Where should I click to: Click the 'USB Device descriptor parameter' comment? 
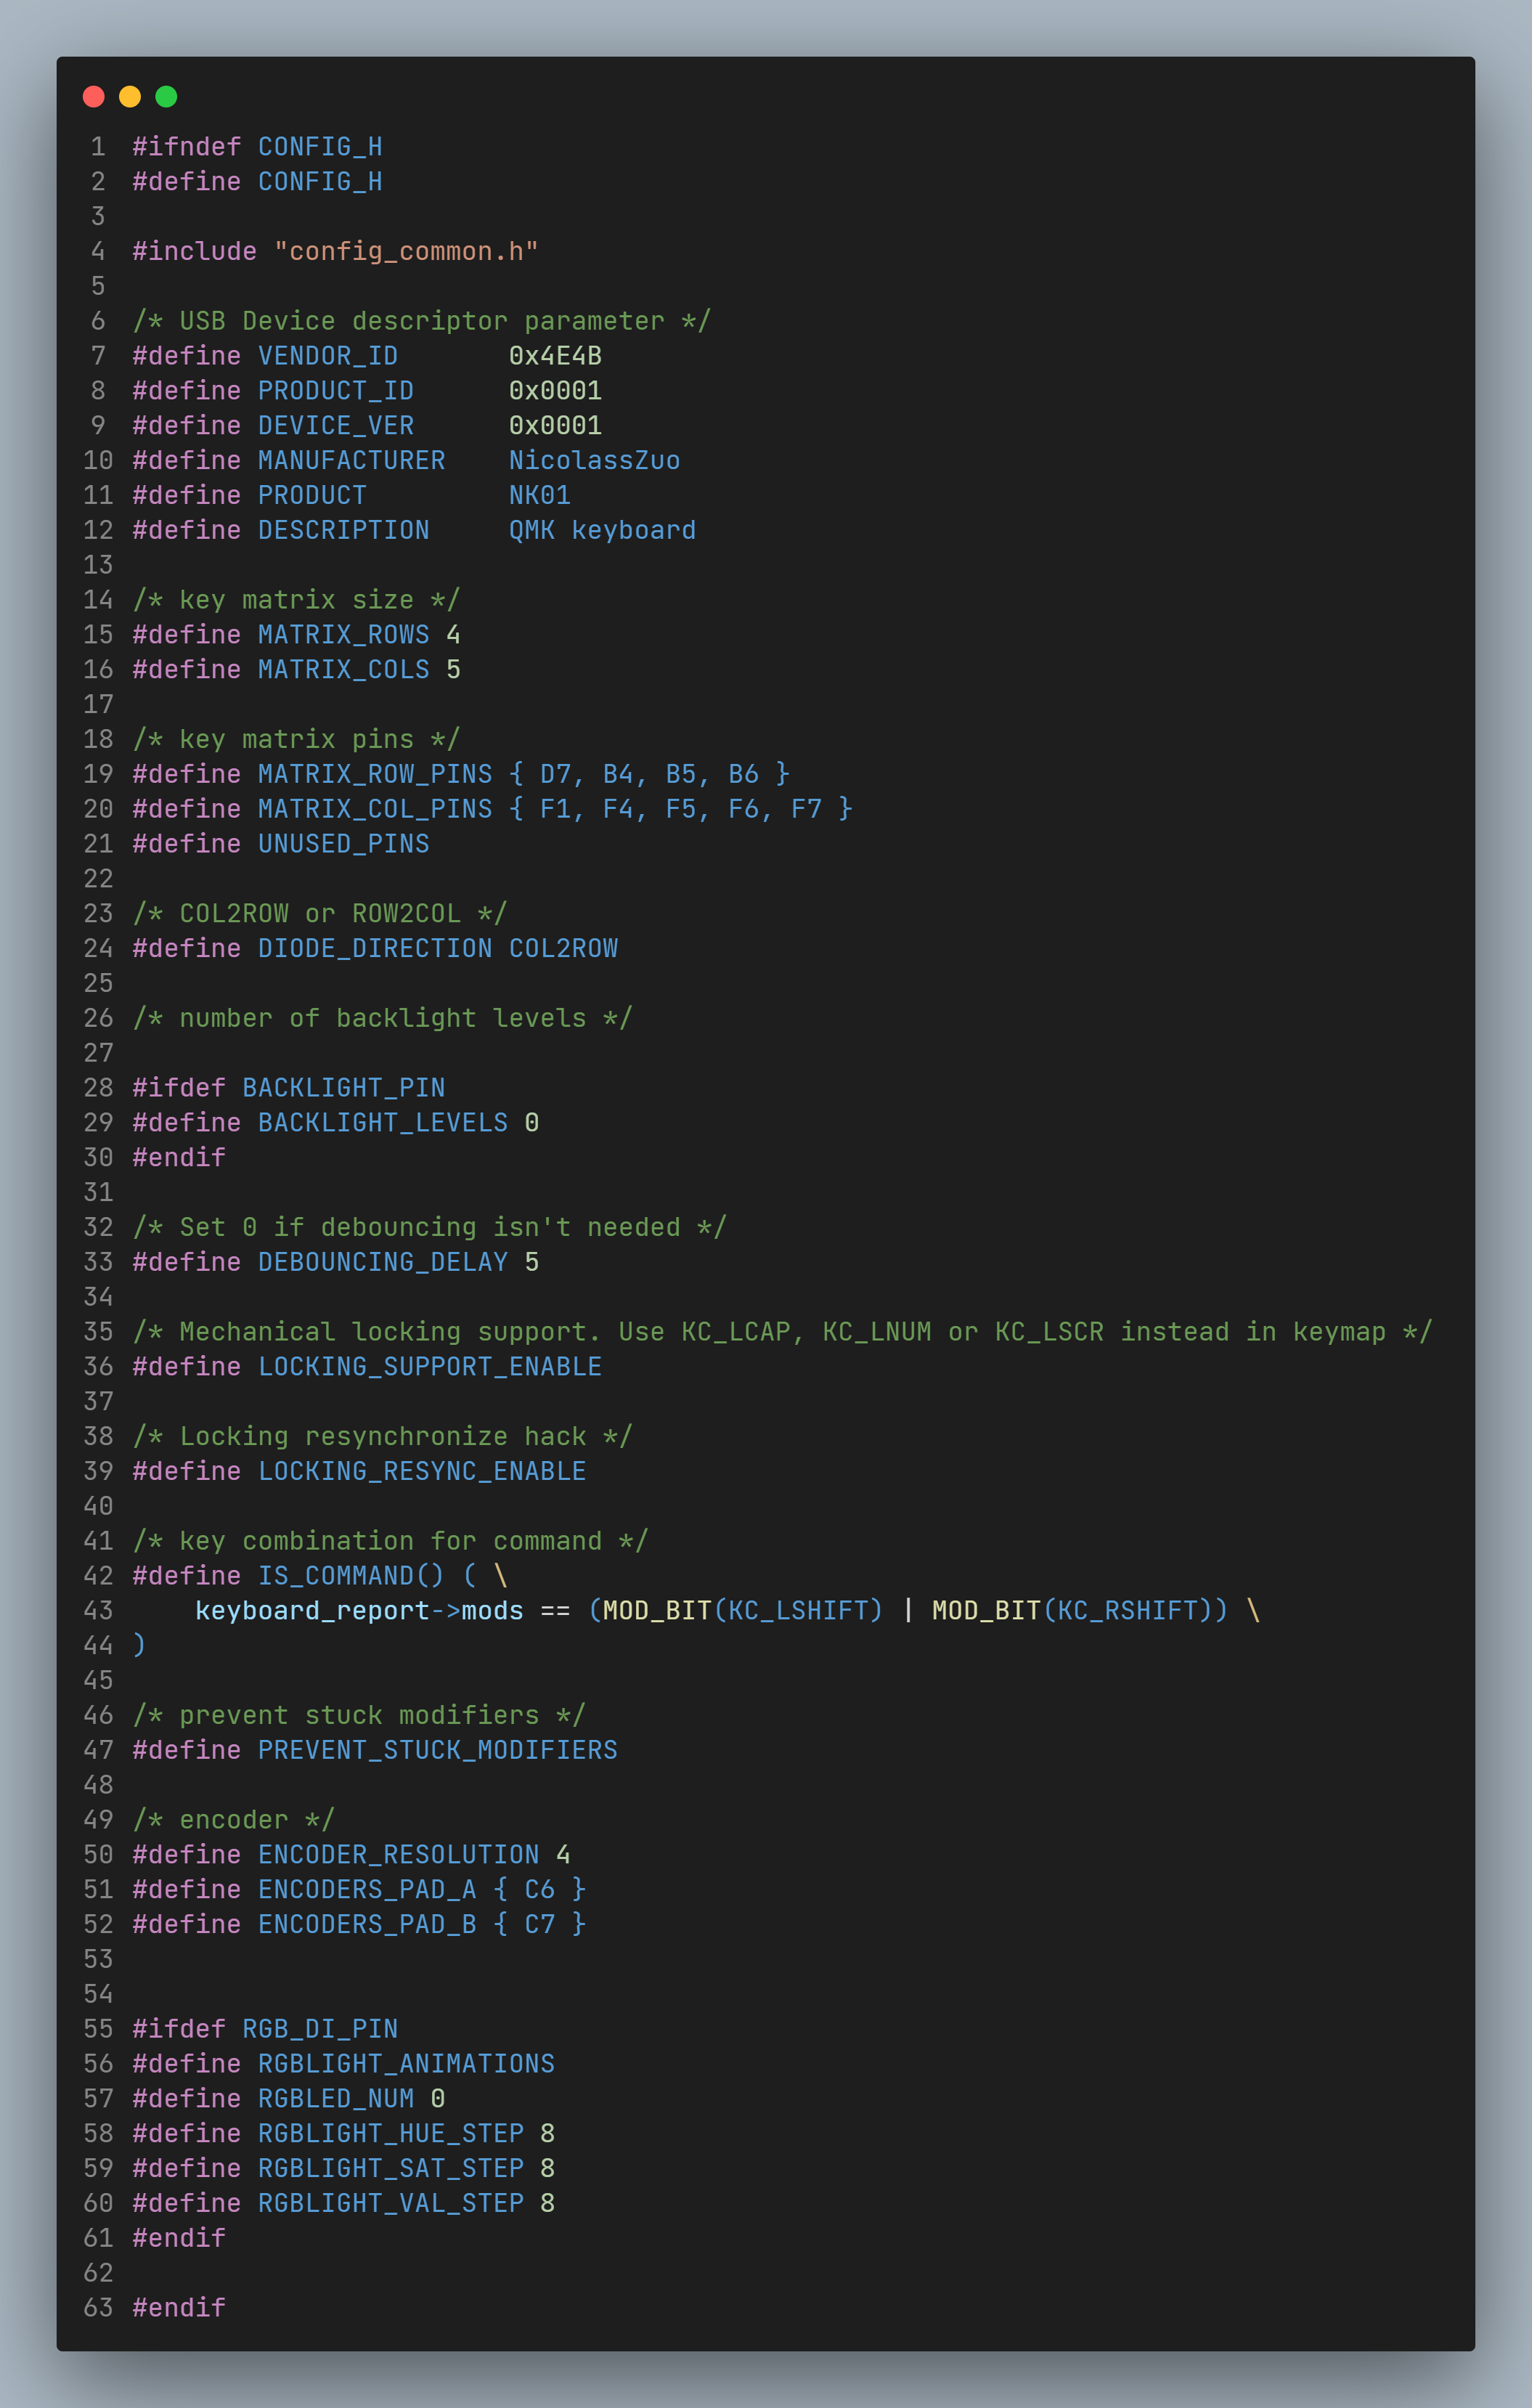[422, 321]
